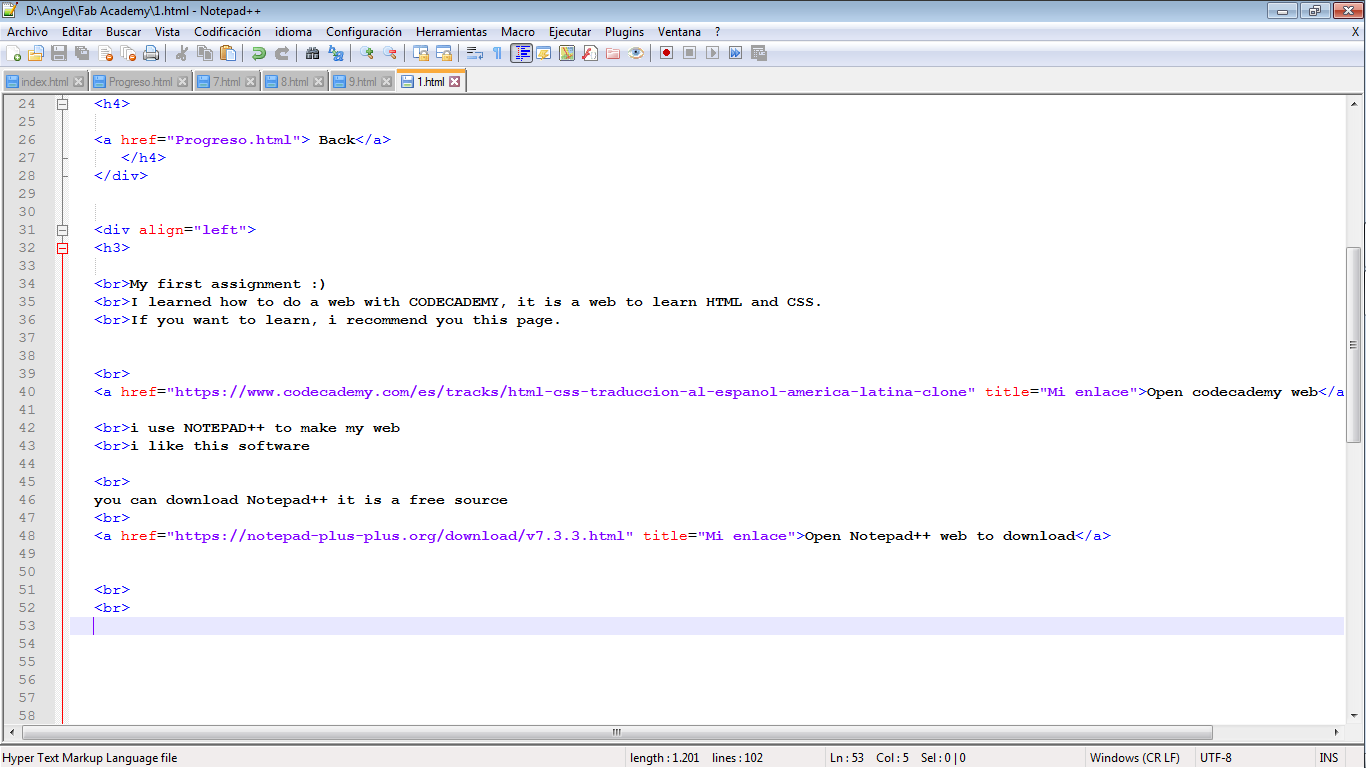Open Find with the binoculars icon
1366x768 pixels.
313,53
